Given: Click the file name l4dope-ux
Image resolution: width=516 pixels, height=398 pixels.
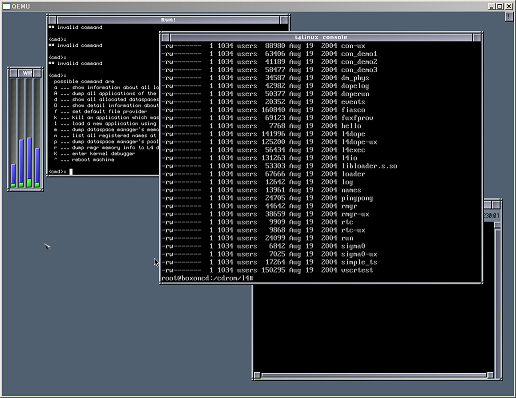Looking at the screenshot, I should pyautogui.click(x=359, y=142).
